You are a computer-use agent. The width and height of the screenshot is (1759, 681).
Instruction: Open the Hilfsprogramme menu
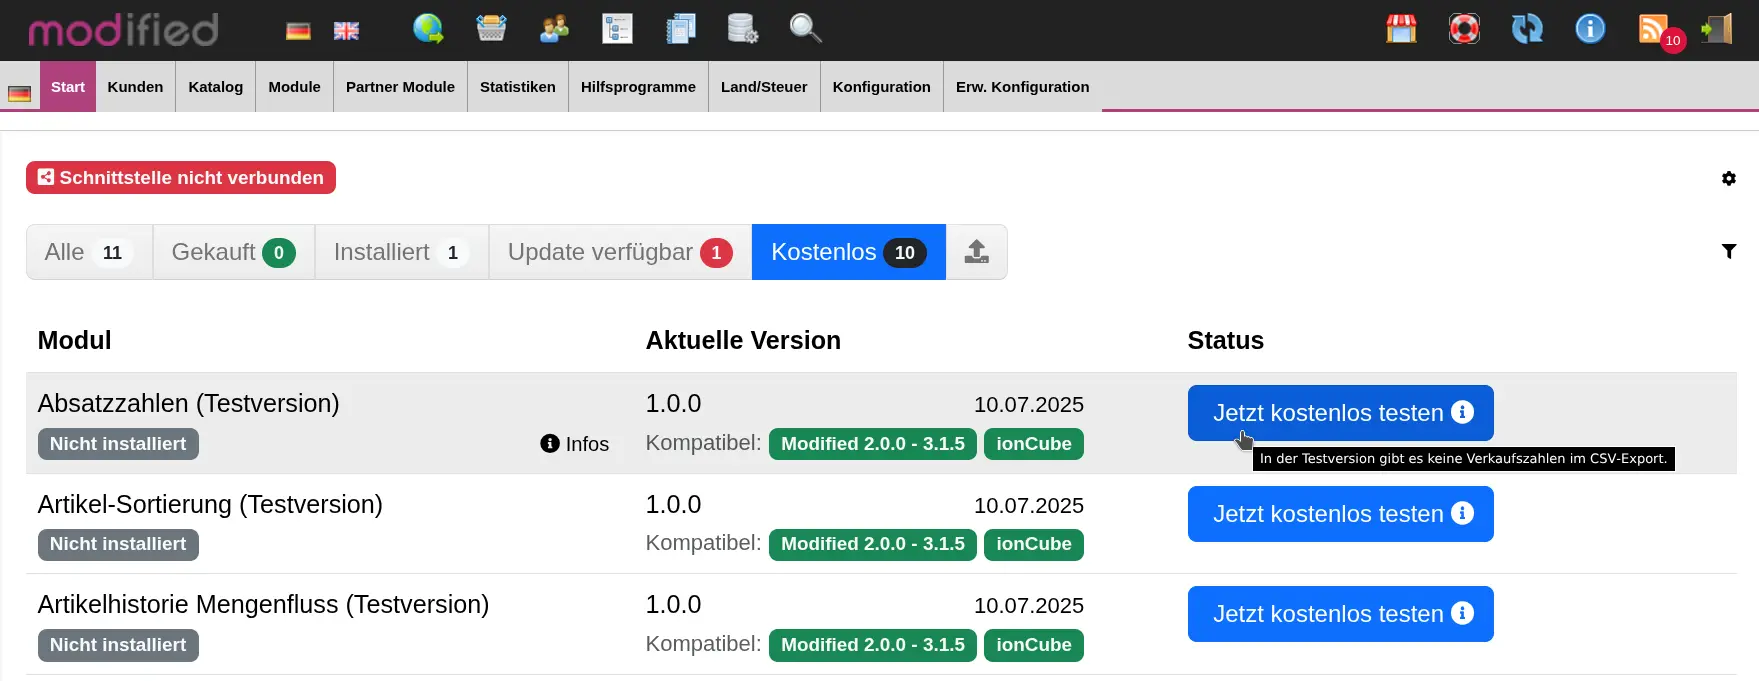pos(638,87)
